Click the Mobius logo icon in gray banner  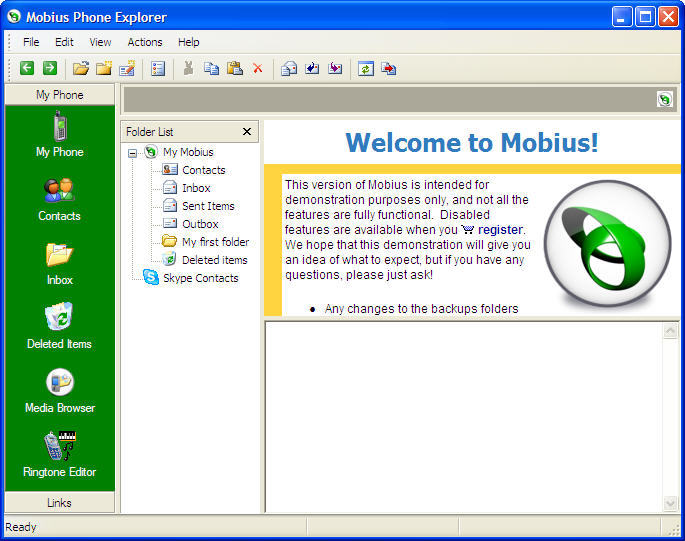pyautogui.click(x=664, y=99)
